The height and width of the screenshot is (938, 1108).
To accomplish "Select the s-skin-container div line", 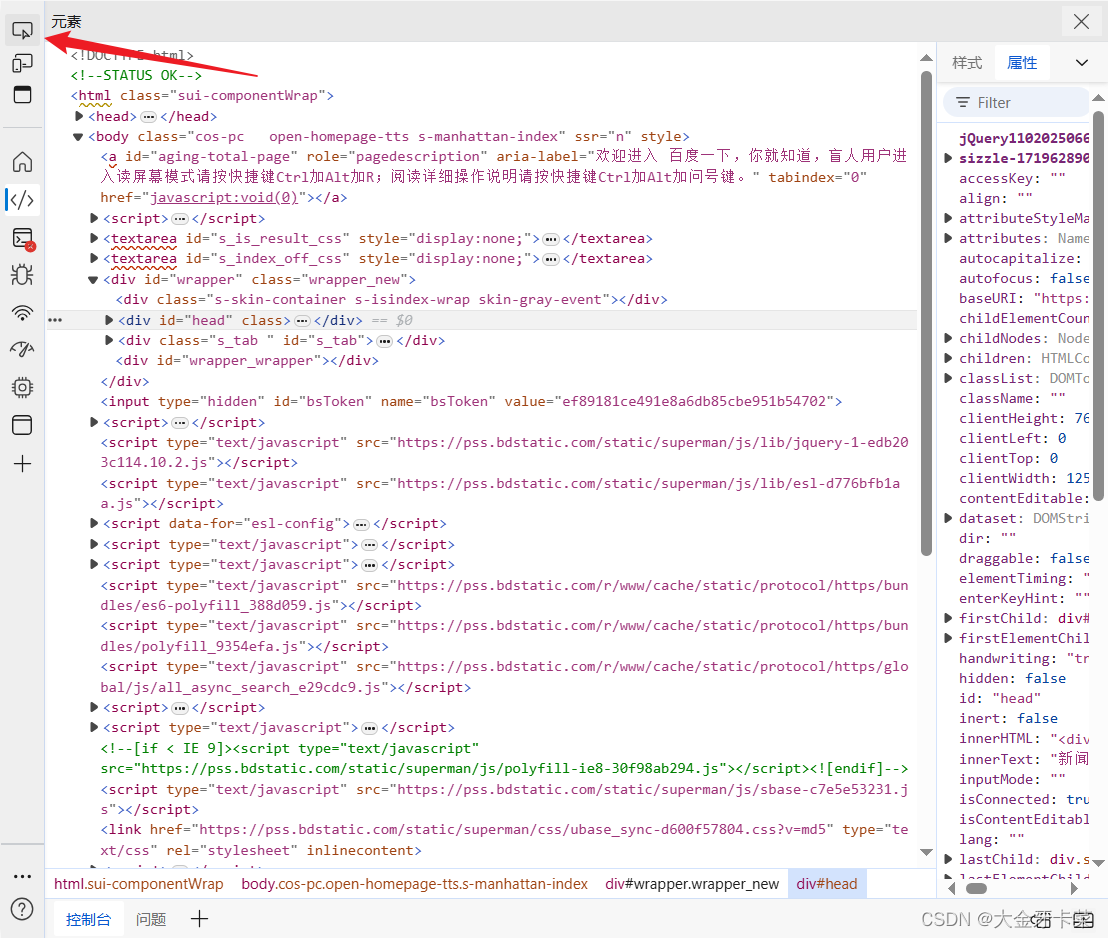I will click(x=391, y=300).
